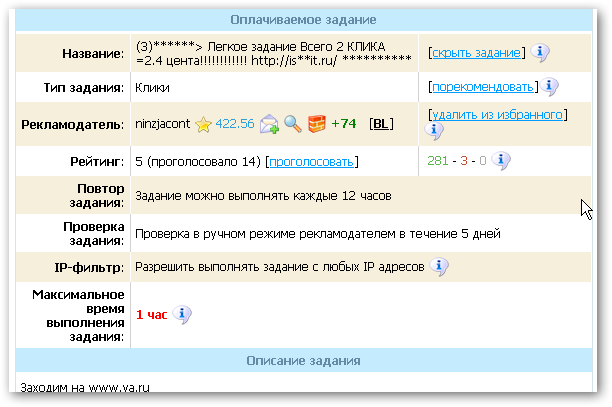Click the 'удалить из избранного' link
Image resolution: width=612 pixels, height=407 pixels.
496,115
